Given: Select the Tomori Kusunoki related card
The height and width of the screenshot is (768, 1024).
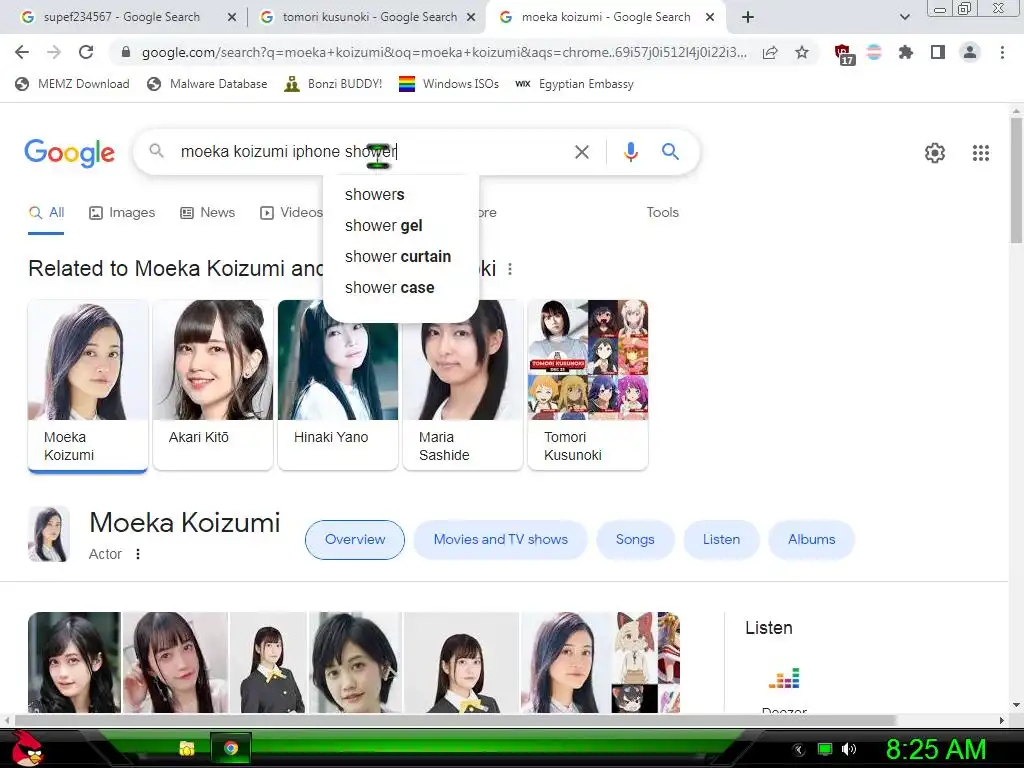Looking at the screenshot, I should point(588,385).
